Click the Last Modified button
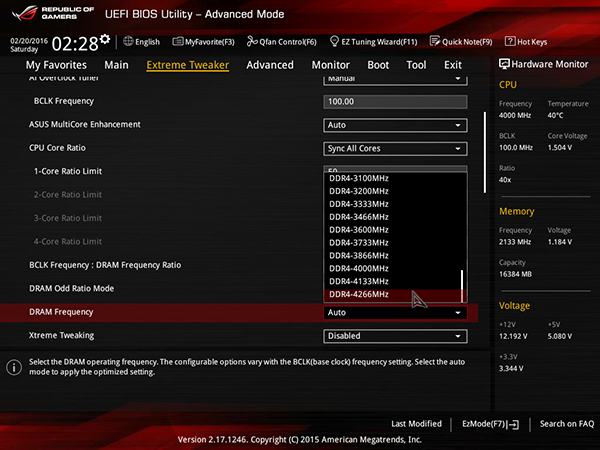Viewport: 600px width, 450px height. point(416,424)
